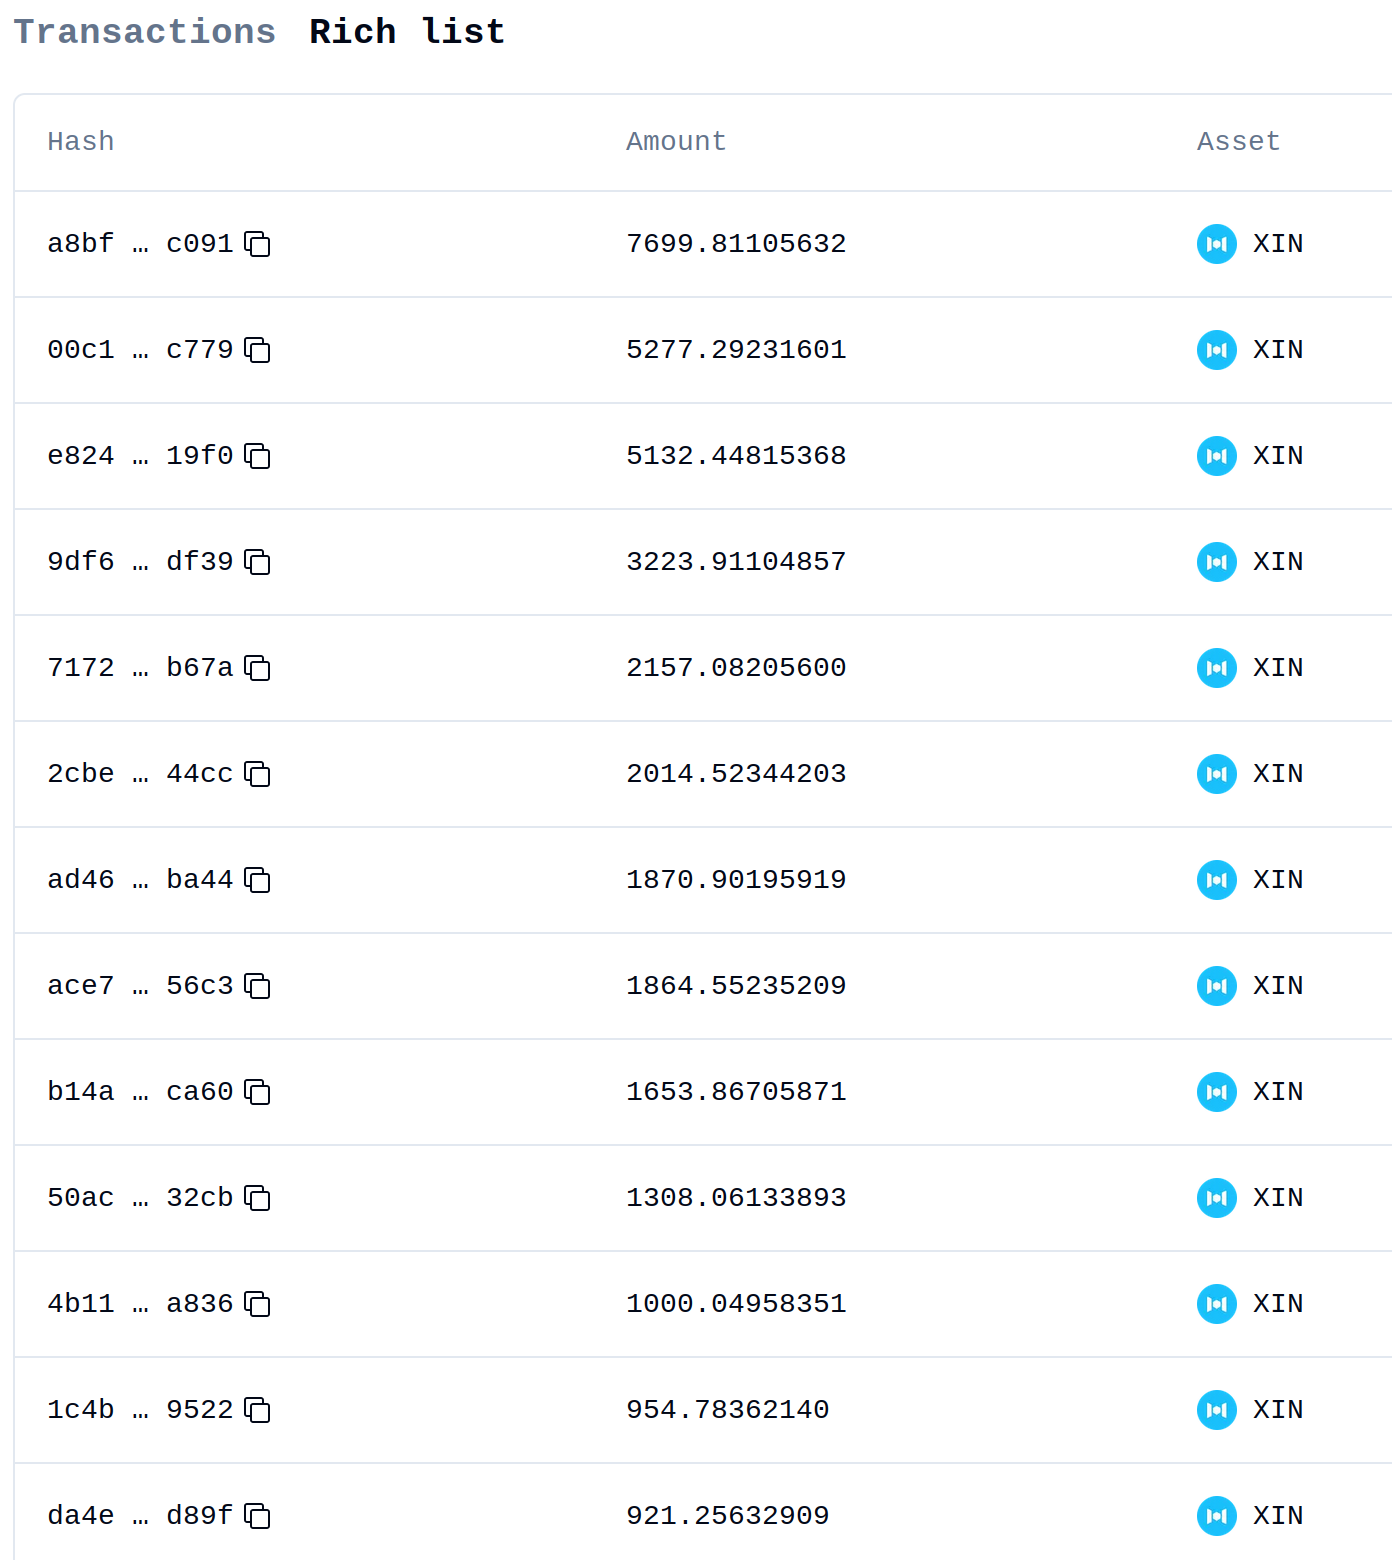The image size is (1392, 1560).
Task: Click XIN asset icon in 921.25632909 row
Action: 1217,1516
